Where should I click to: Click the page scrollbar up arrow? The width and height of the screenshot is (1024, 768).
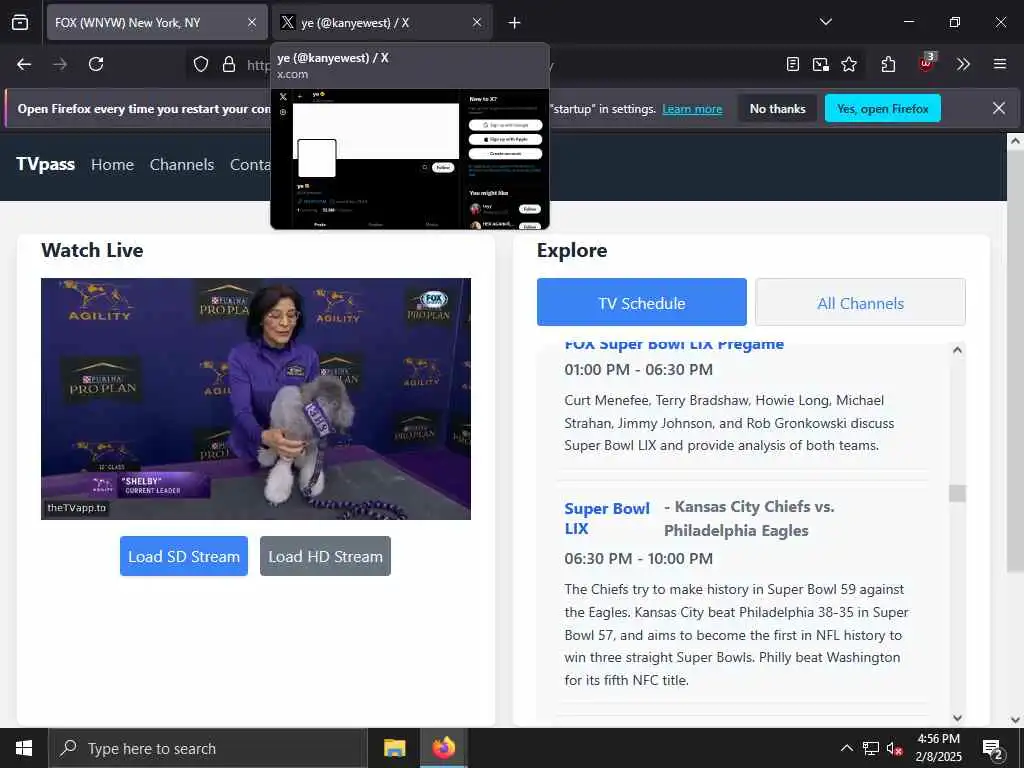click(x=1016, y=140)
